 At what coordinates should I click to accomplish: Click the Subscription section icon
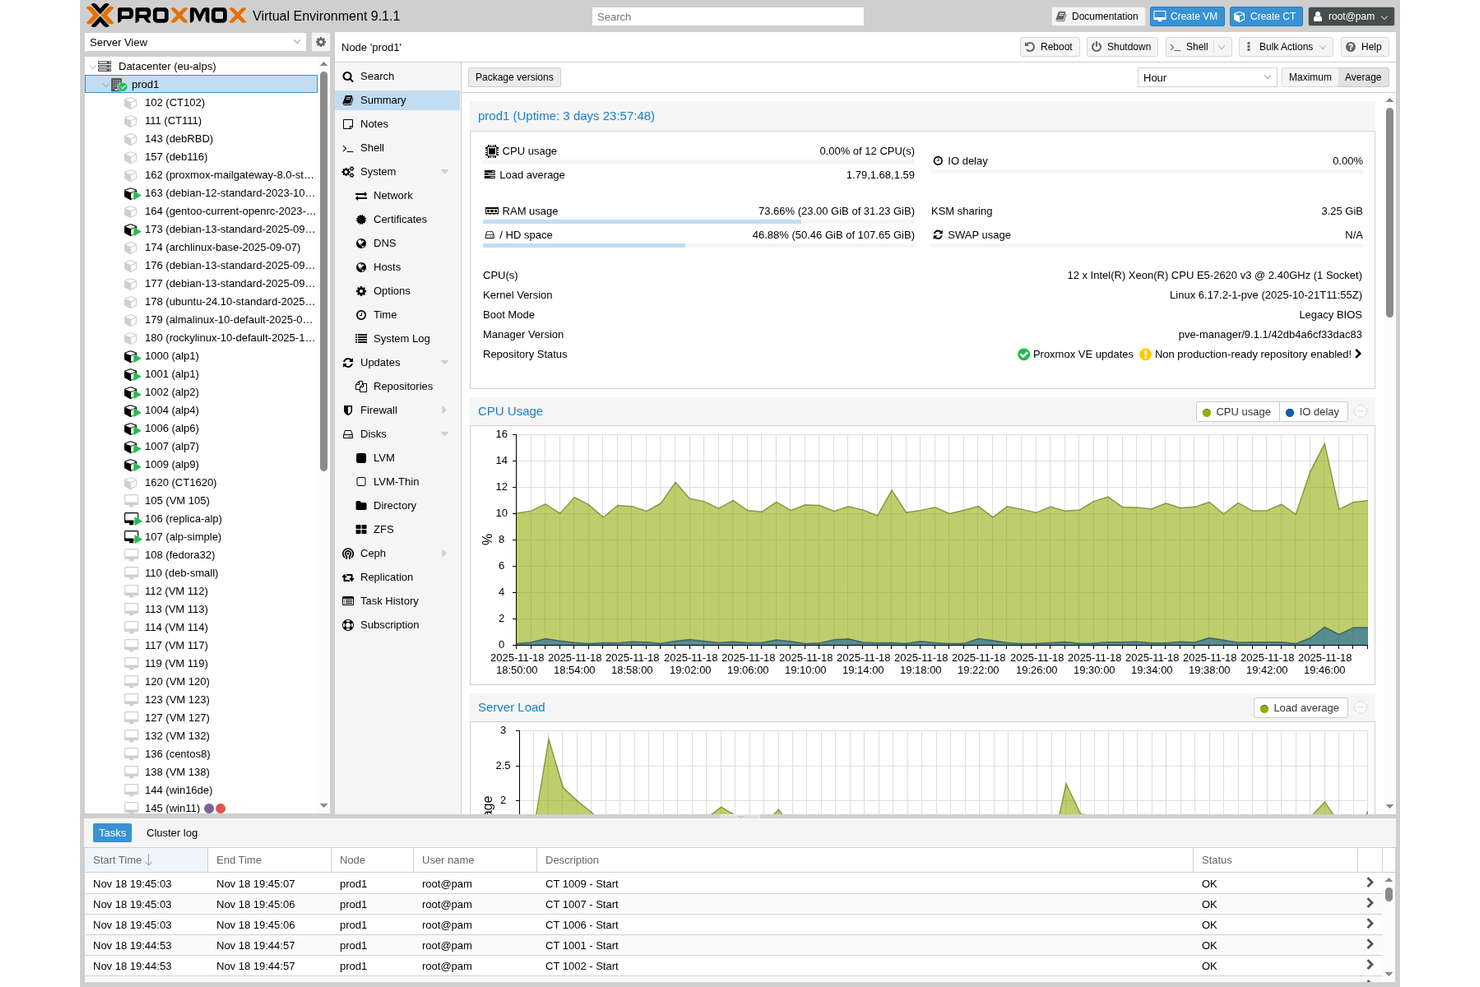coord(347,625)
